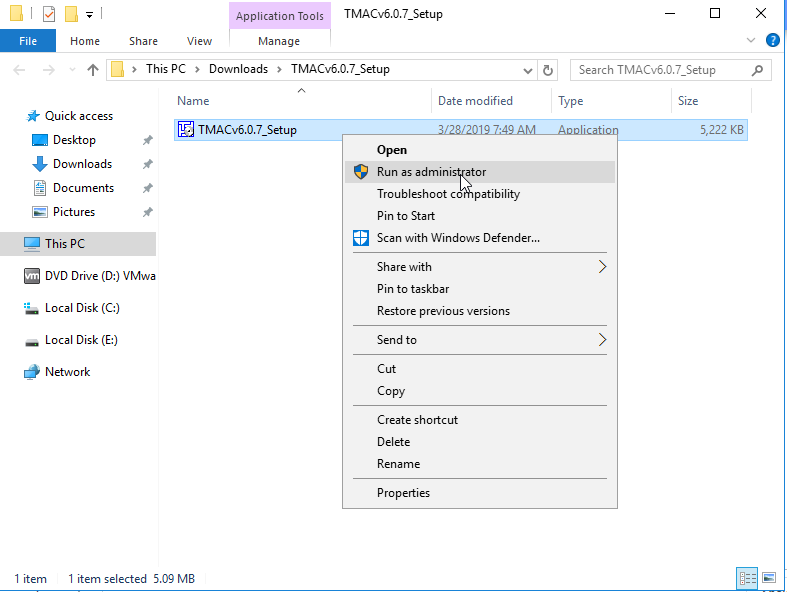Select Scan with Windows Defender

coord(479,238)
